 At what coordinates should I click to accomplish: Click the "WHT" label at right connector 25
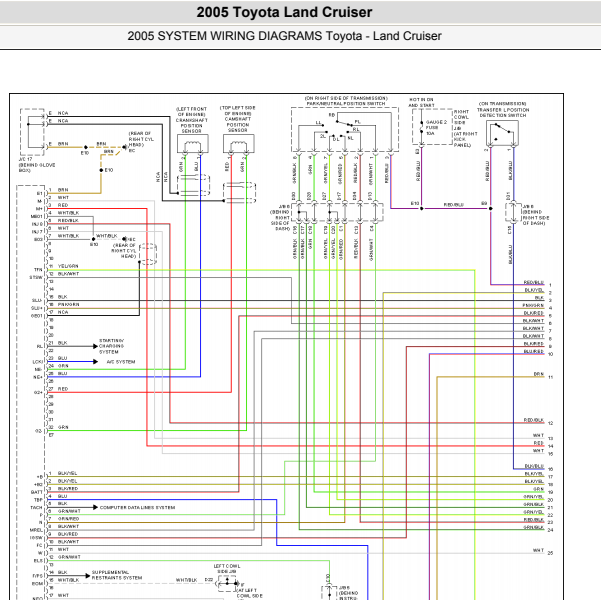point(538,550)
